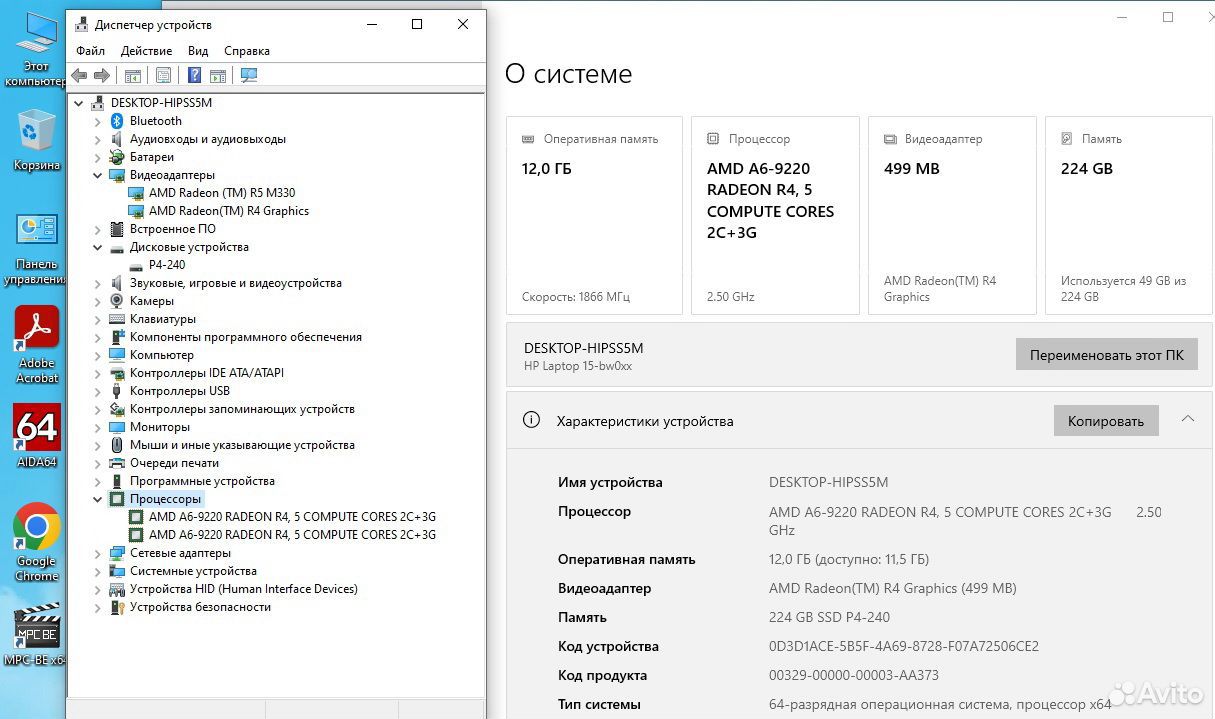1215x719 pixels.
Task: Scan for hardware changes via monitor icon
Action: (249, 75)
